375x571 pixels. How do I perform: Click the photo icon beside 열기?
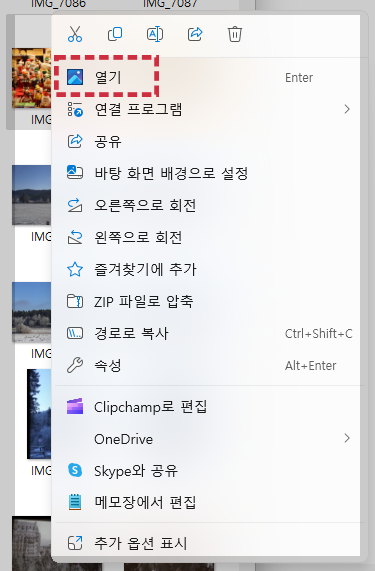coord(75,77)
